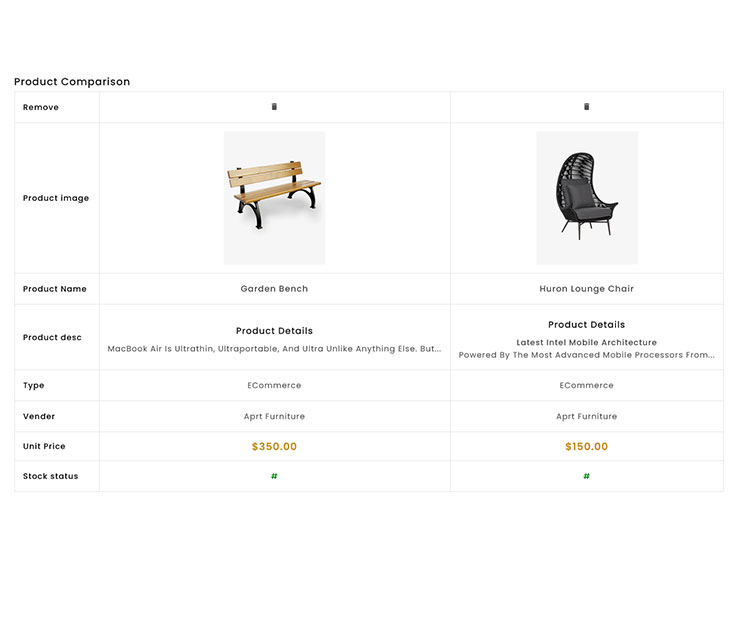Click the Huron Lounge Chair product name
The width and height of the screenshot is (737, 635).
(x=587, y=289)
